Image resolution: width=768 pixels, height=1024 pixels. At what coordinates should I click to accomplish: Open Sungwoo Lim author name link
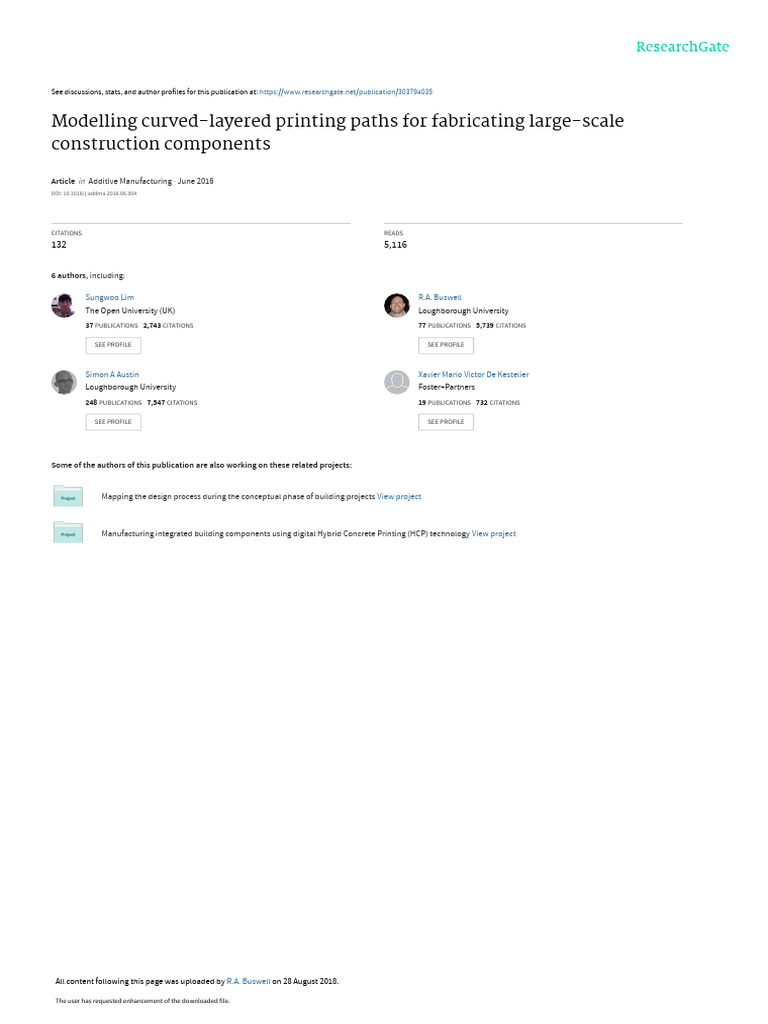(109, 297)
